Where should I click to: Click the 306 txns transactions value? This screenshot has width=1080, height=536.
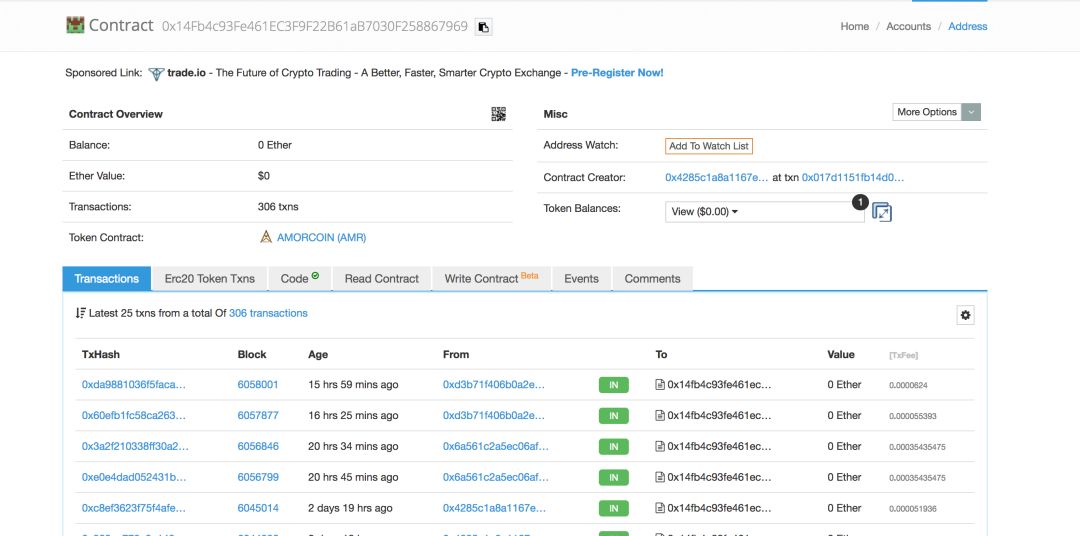(x=278, y=207)
